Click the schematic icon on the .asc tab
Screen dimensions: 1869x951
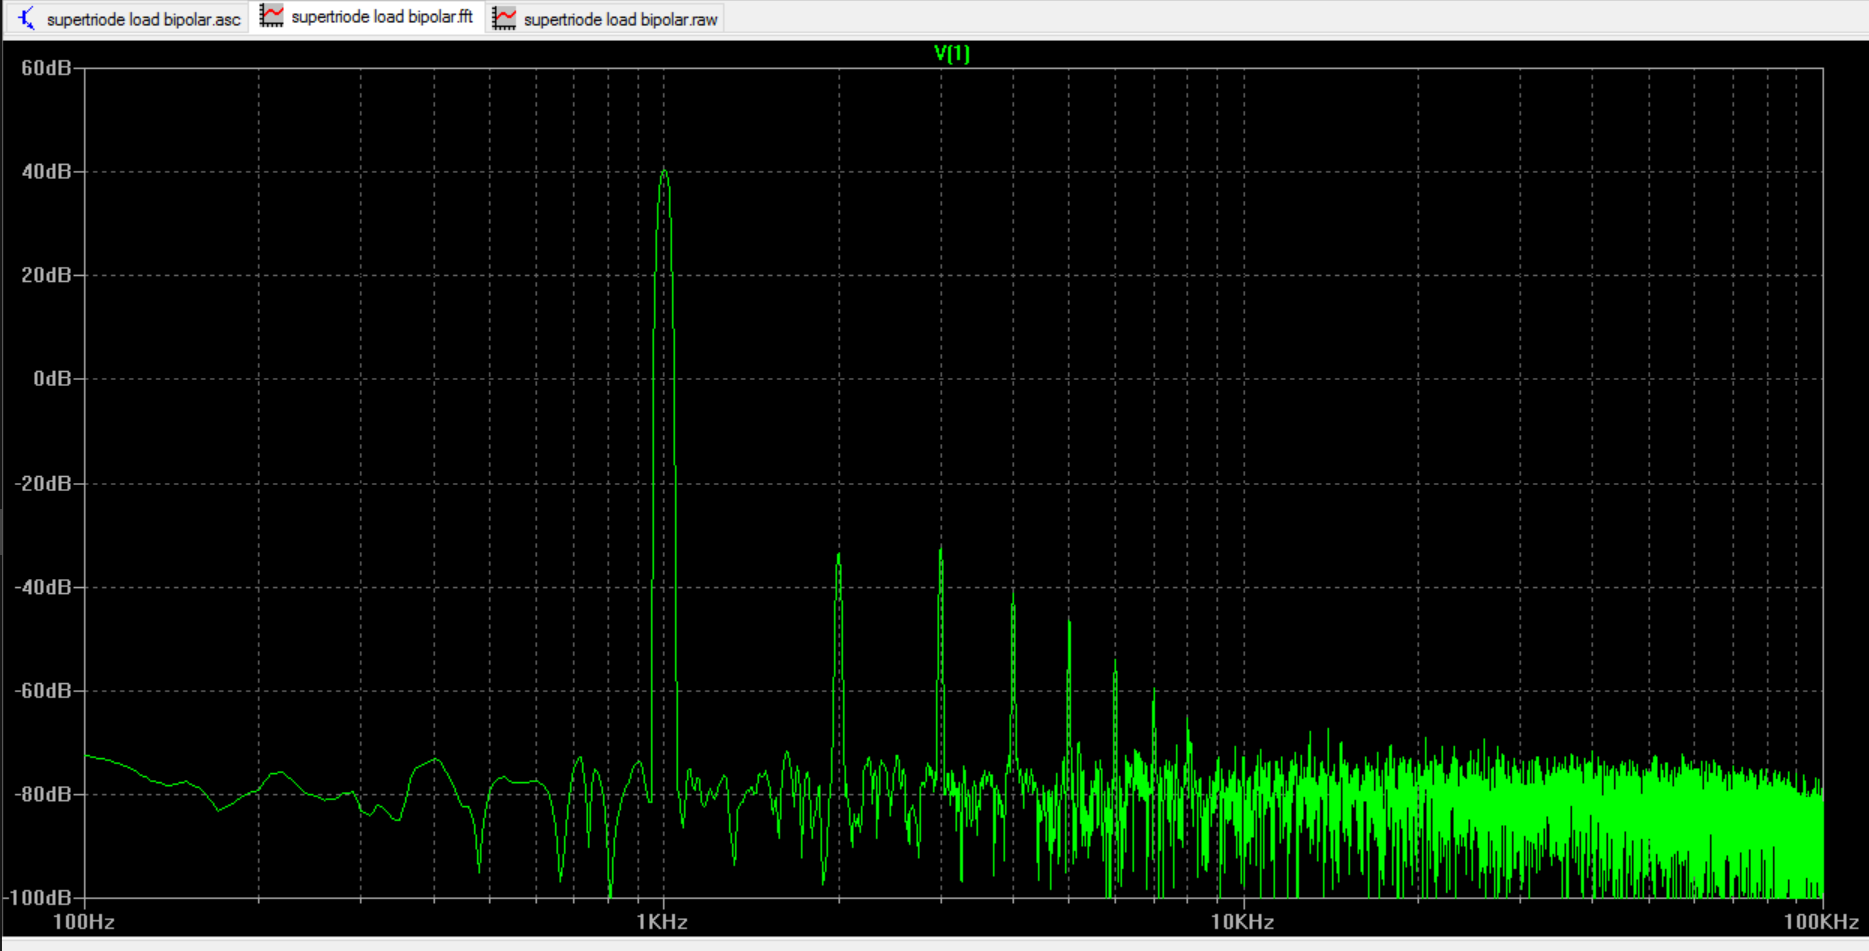pyautogui.click(x=27, y=18)
